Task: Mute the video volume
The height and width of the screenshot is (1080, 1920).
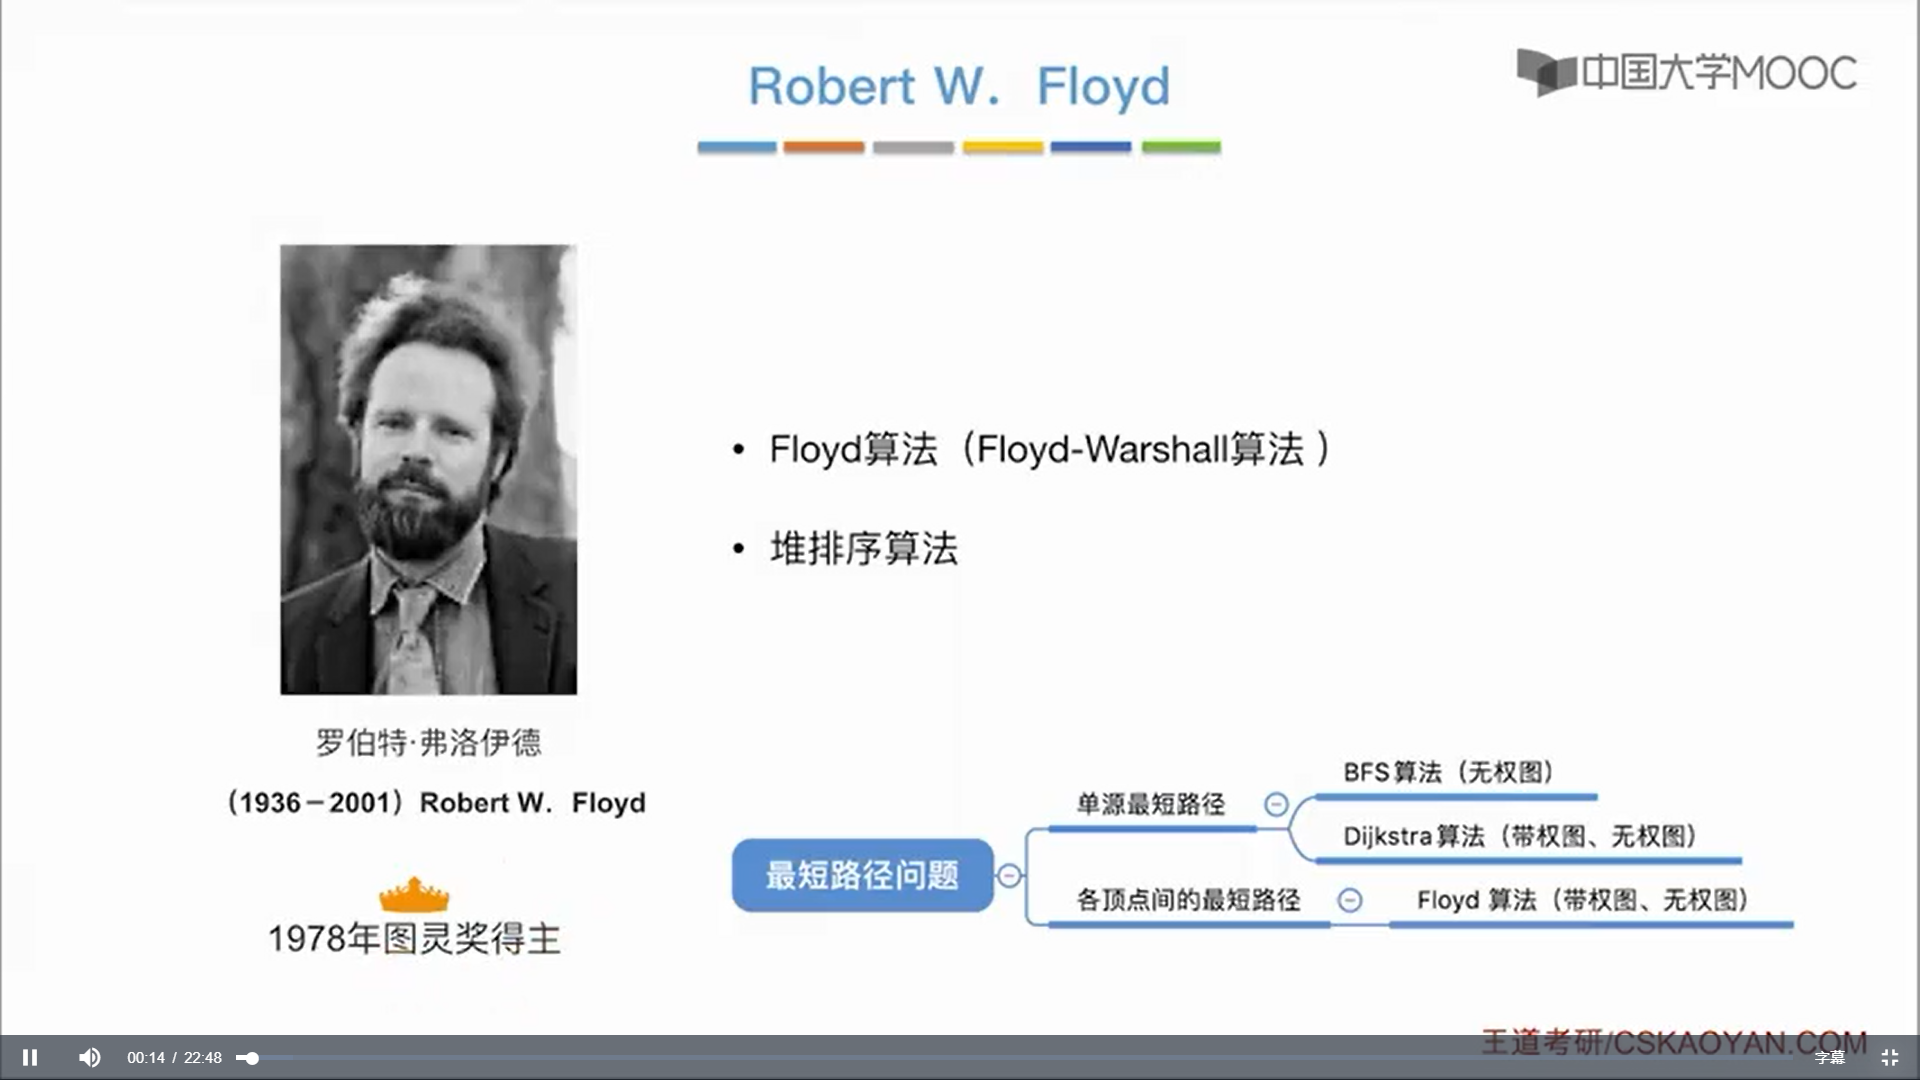Action: 90,1057
